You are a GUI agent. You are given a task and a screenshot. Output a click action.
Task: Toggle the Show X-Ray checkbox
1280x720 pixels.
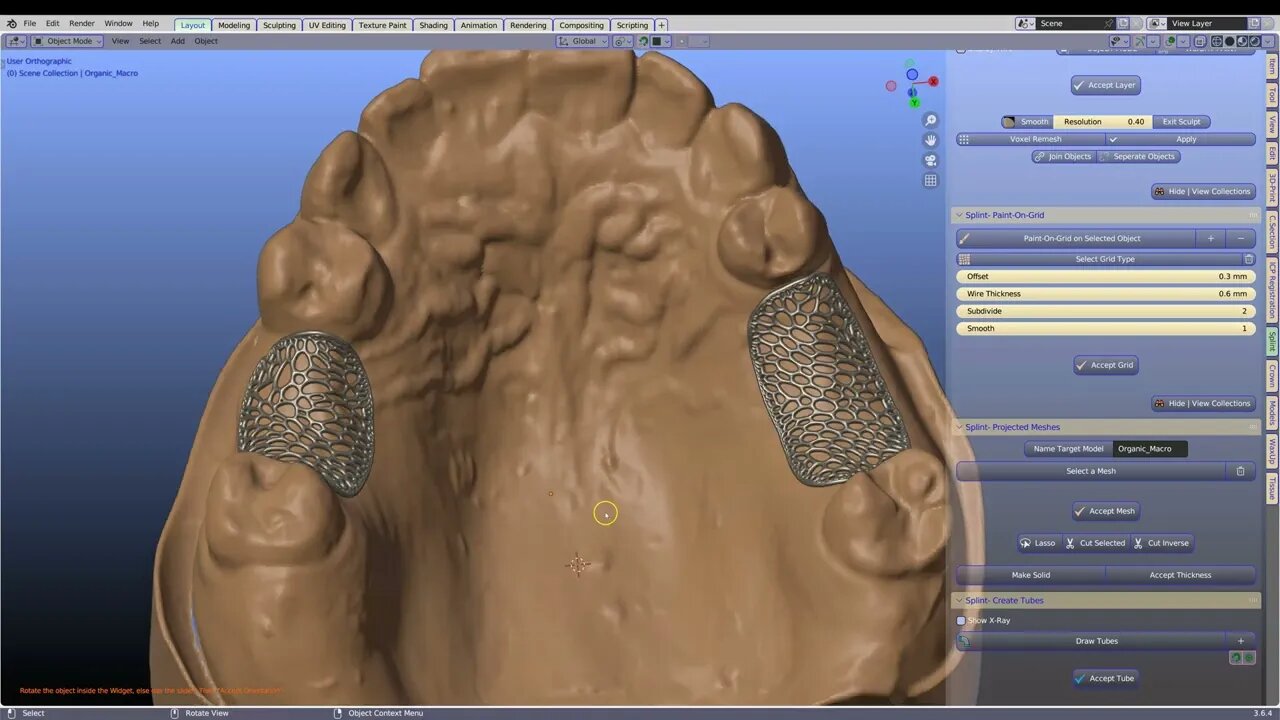point(961,620)
